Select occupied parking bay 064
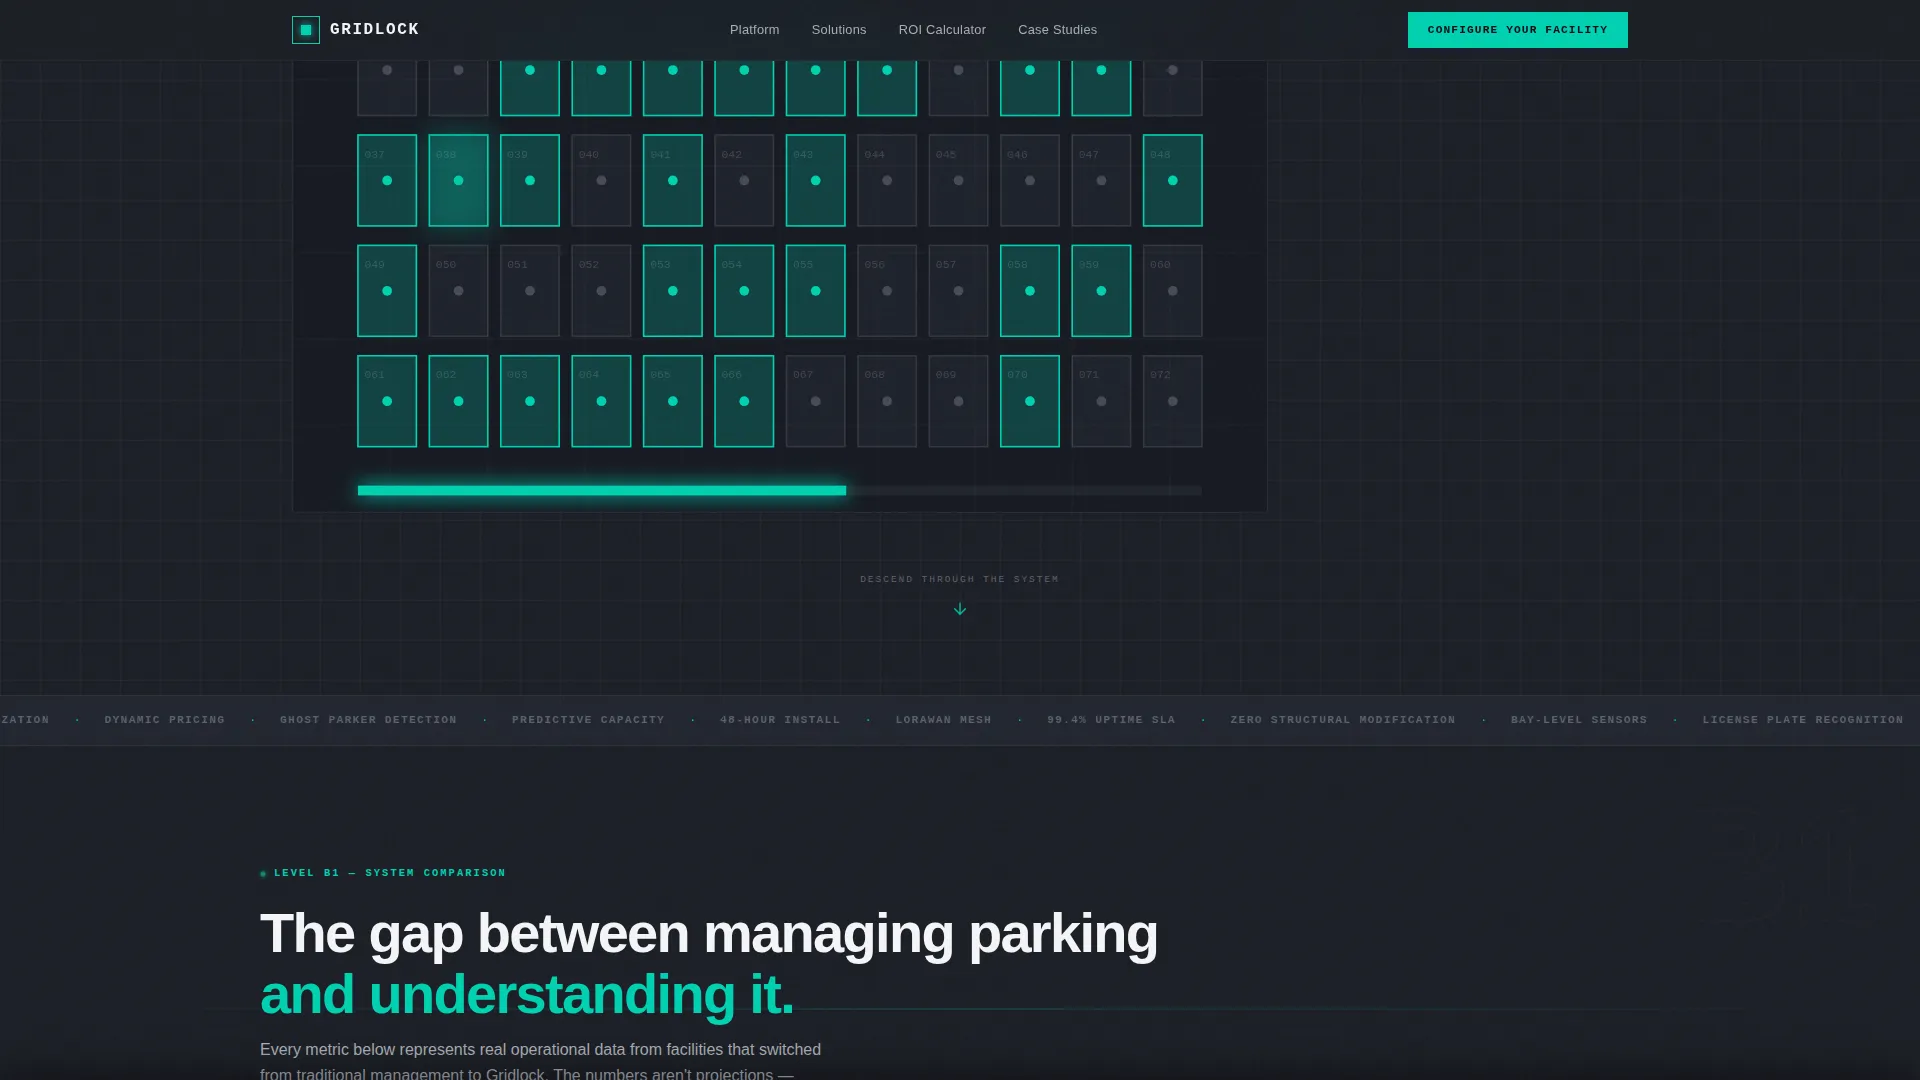1920x1080 pixels. pyautogui.click(x=601, y=401)
